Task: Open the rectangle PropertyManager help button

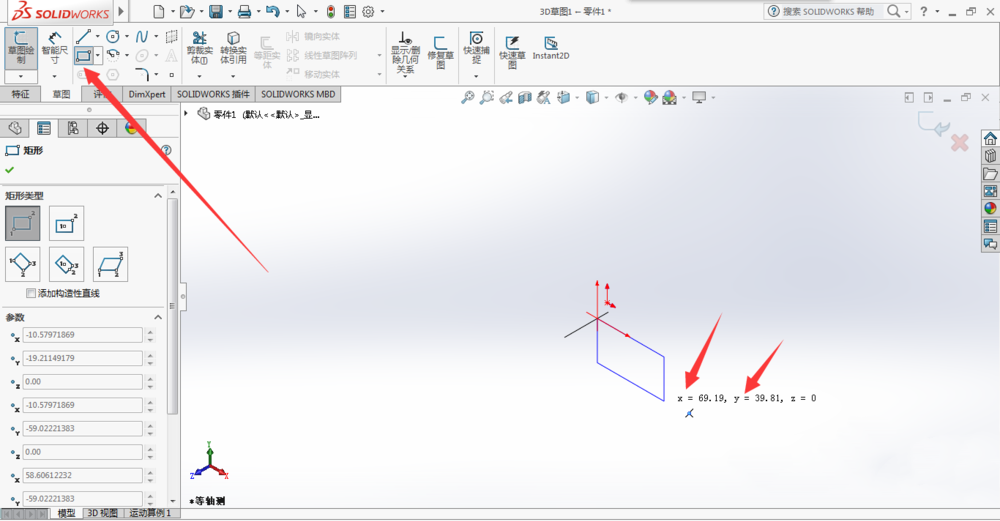Action: pyautogui.click(x=166, y=150)
